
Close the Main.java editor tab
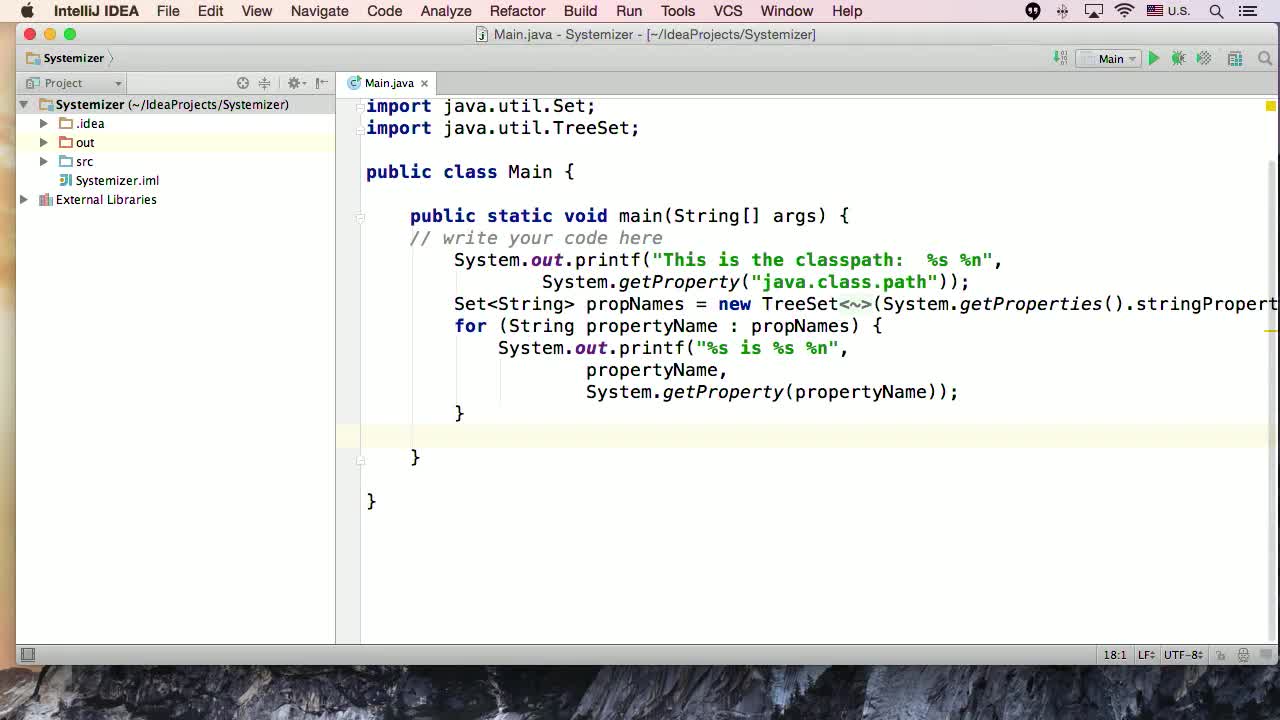tap(424, 83)
